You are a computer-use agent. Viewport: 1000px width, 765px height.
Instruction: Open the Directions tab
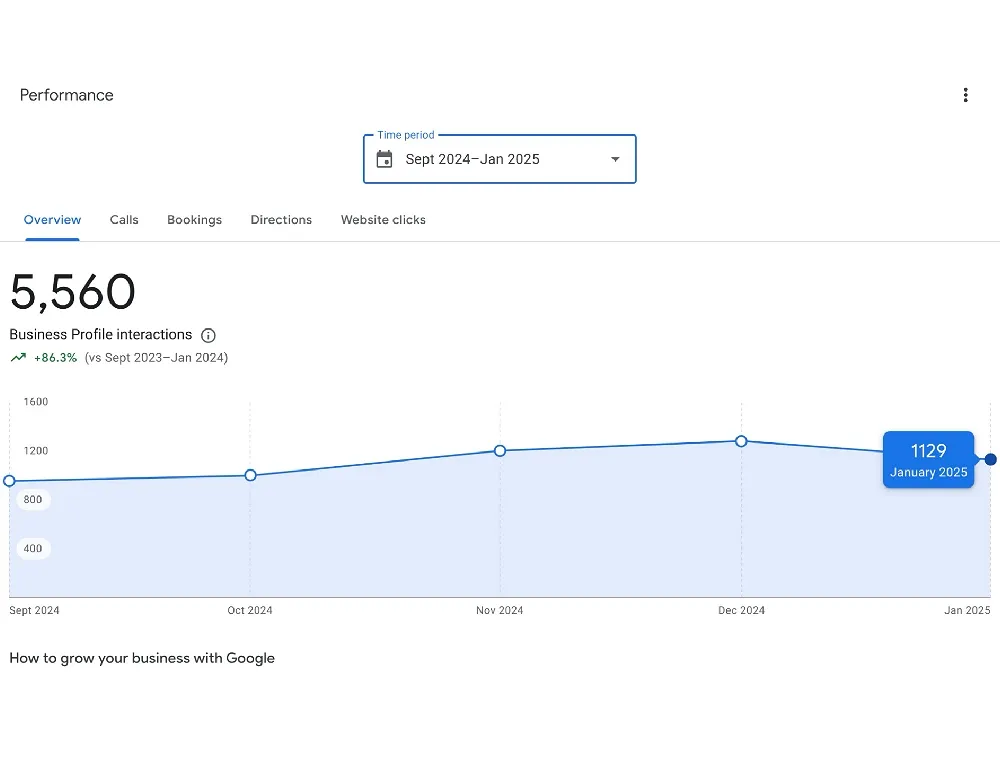coord(281,220)
